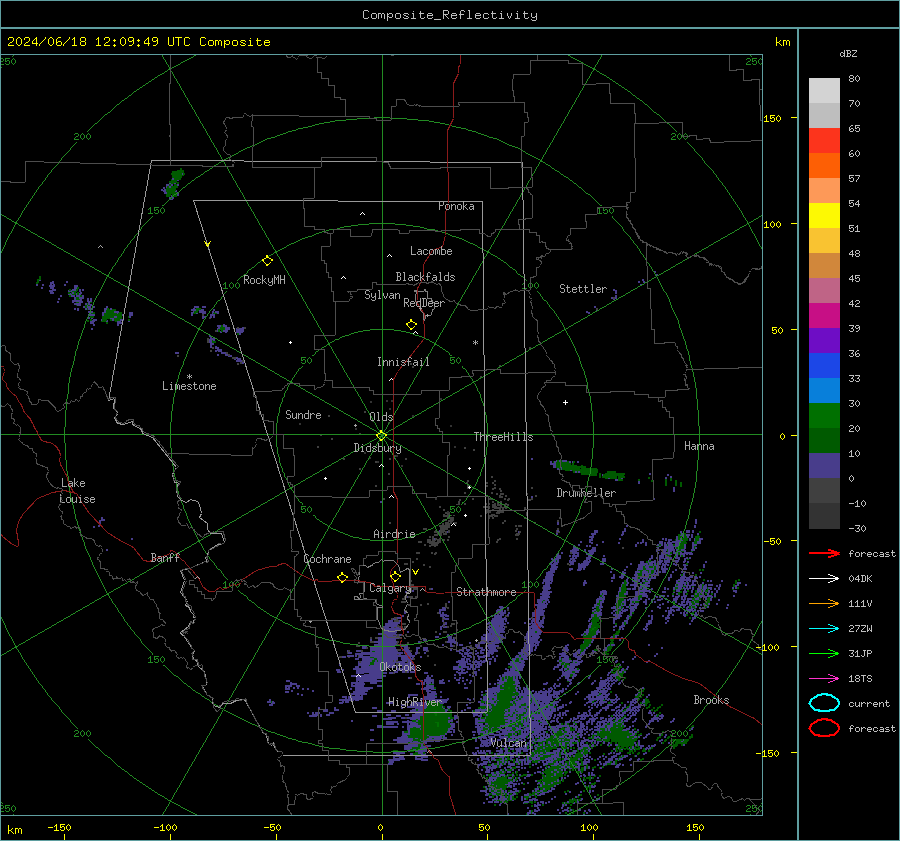The width and height of the screenshot is (900, 841).
Task: Click the Ponoka city label
Action: pos(456,206)
